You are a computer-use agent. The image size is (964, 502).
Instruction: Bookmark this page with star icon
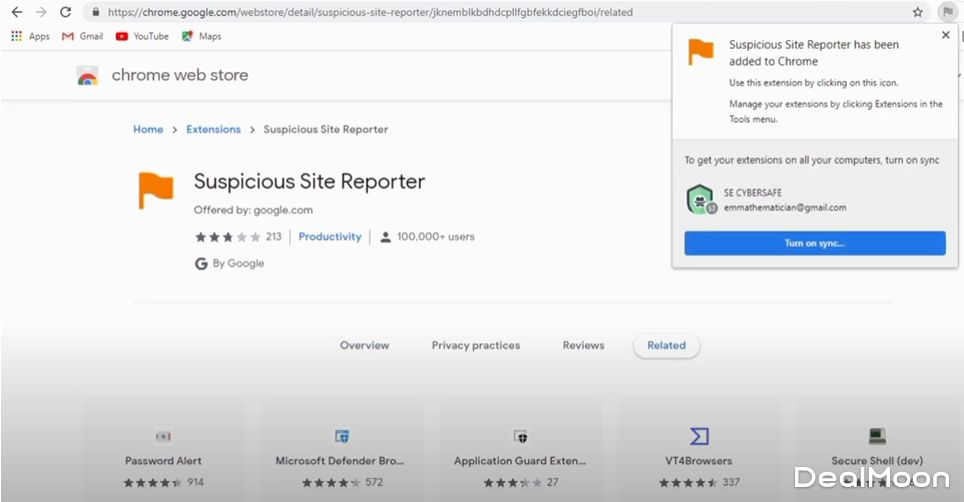coord(917,12)
